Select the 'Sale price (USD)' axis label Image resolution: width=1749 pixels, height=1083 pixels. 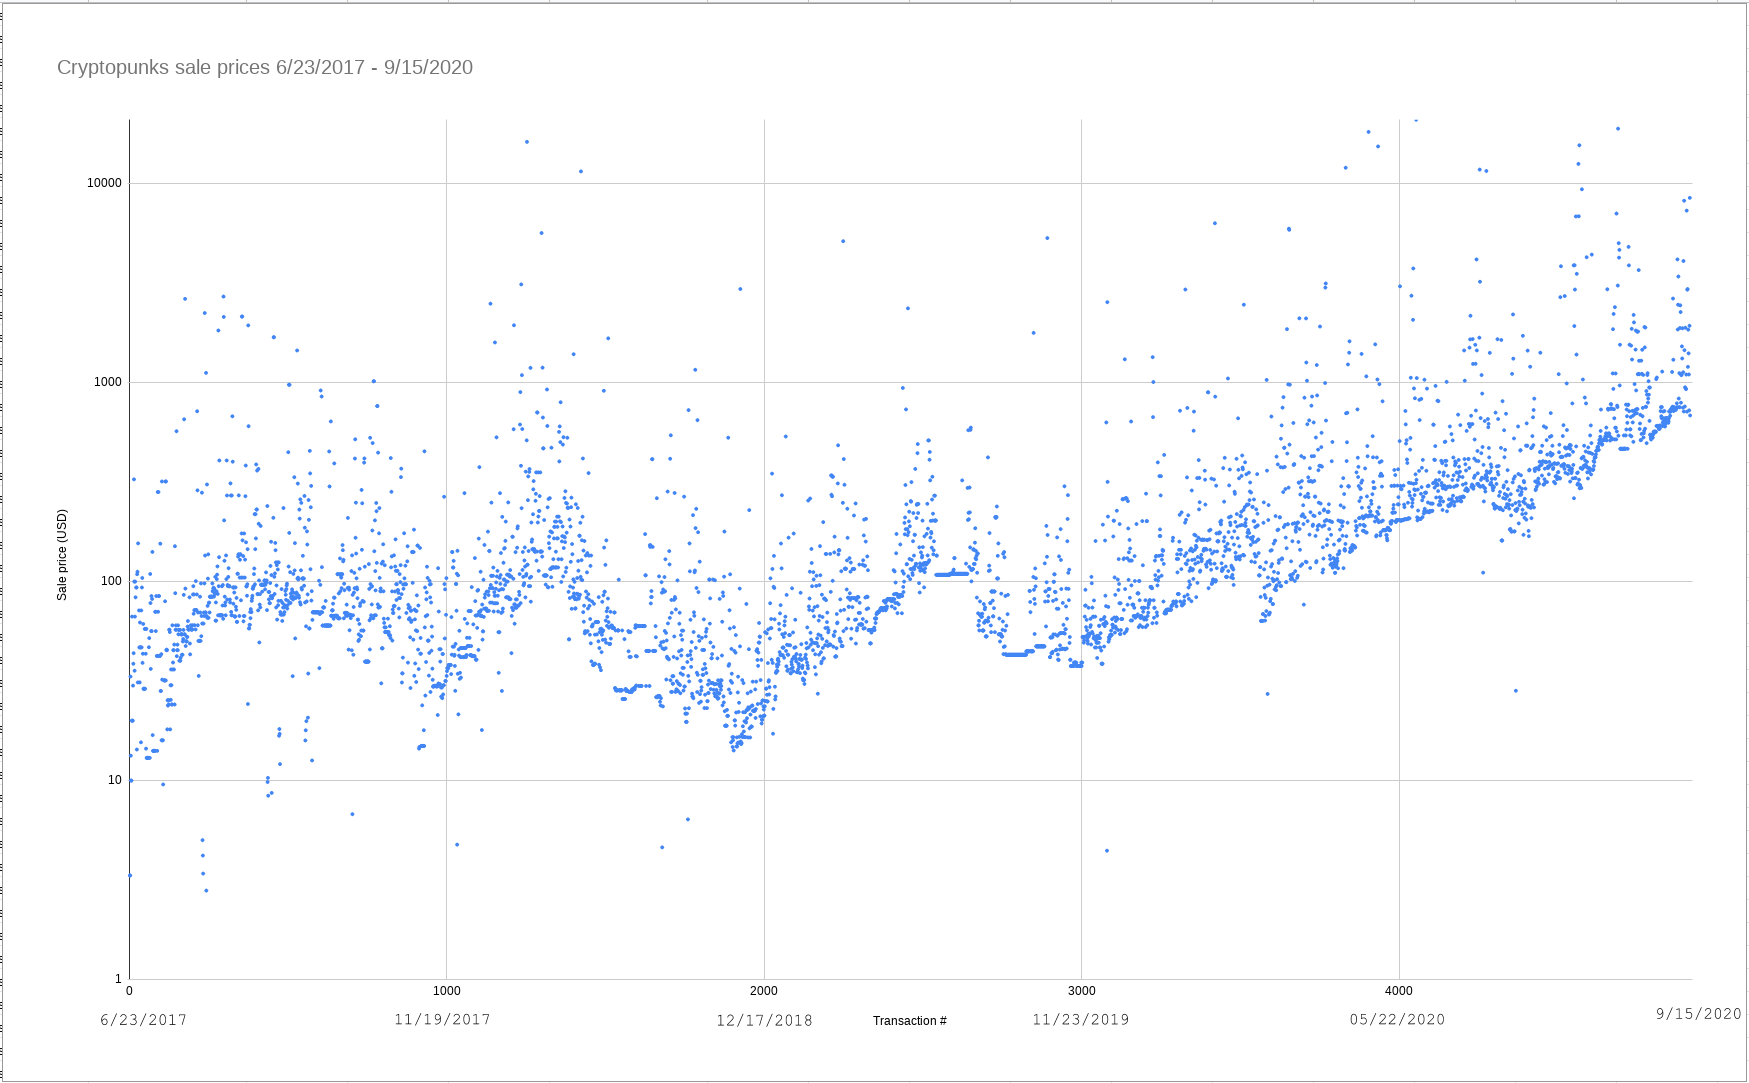tap(62, 555)
